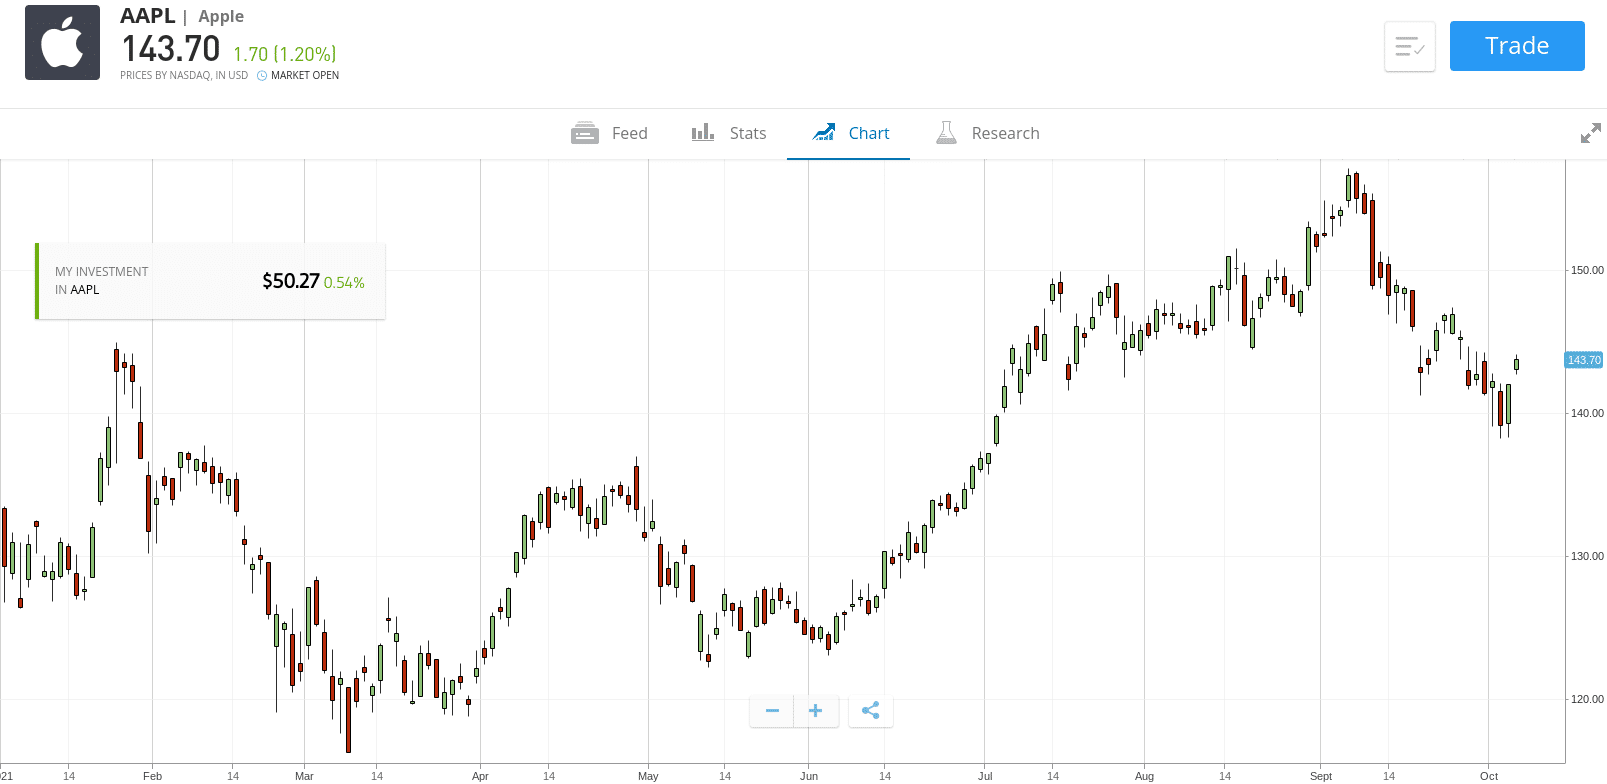Click the blue Trade button
This screenshot has height=784, width=1607.
(x=1517, y=46)
